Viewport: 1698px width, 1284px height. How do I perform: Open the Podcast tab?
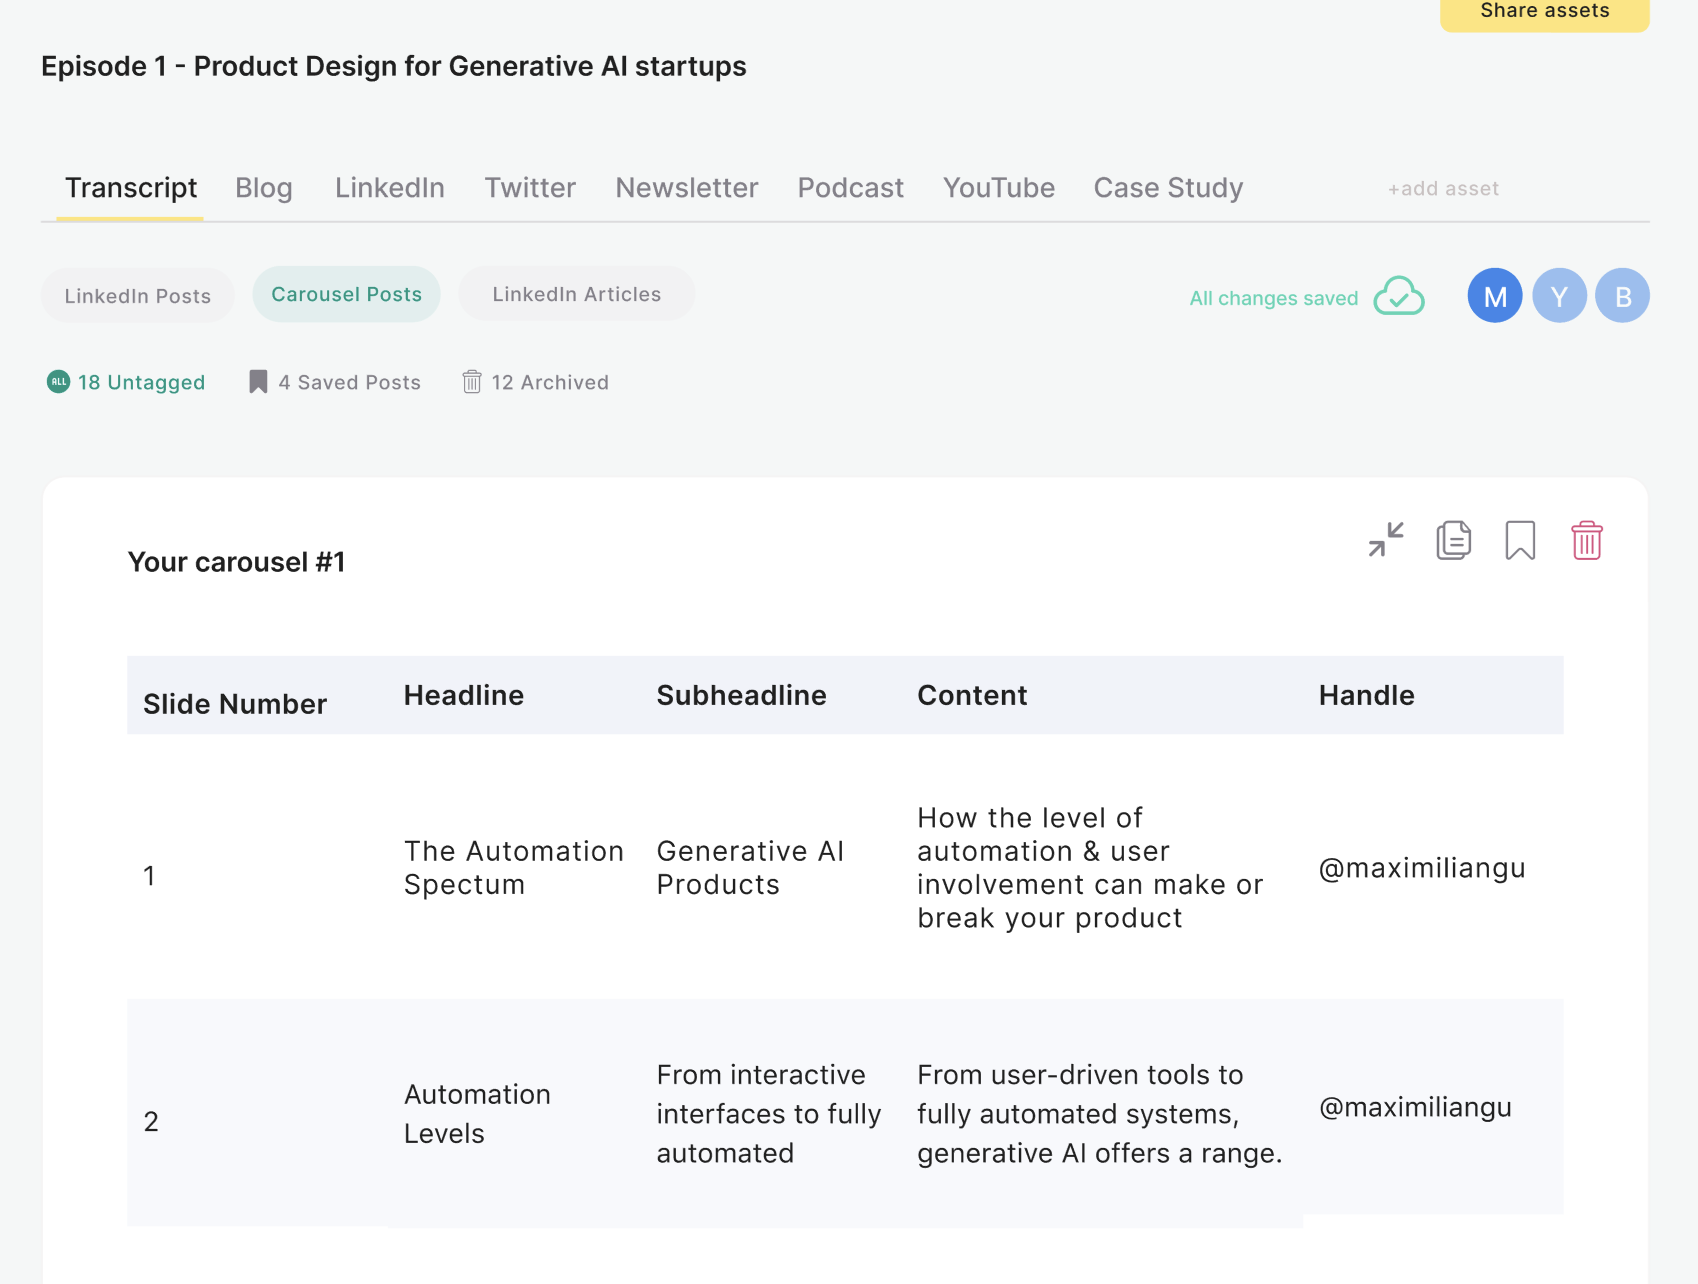click(849, 188)
